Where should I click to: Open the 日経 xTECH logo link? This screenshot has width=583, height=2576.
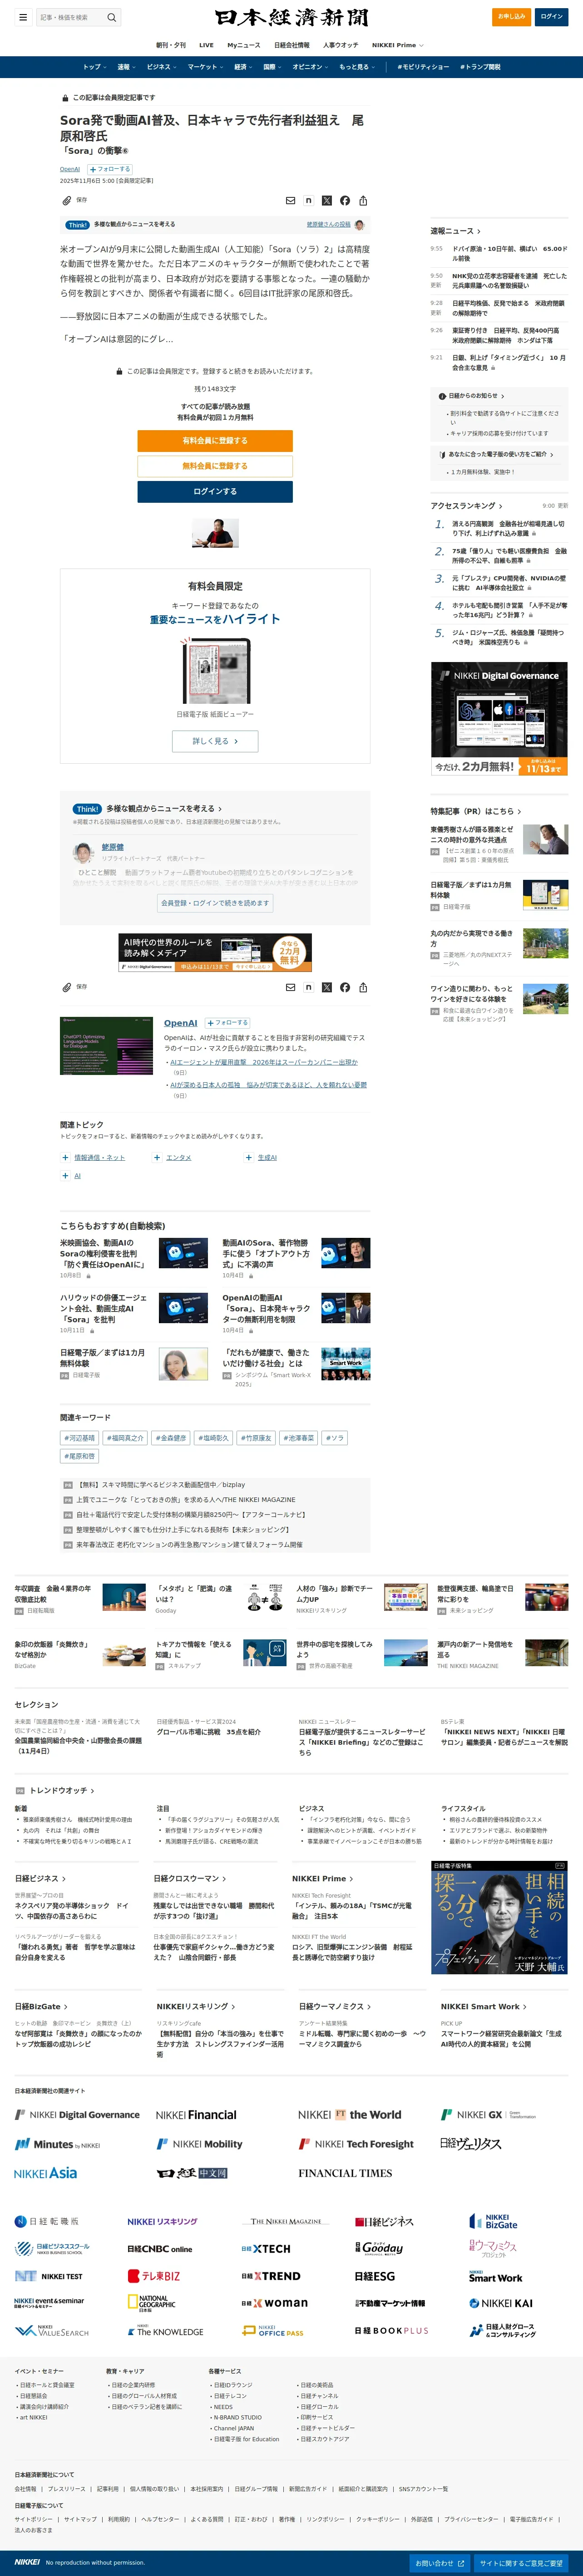pyautogui.click(x=266, y=2248)
